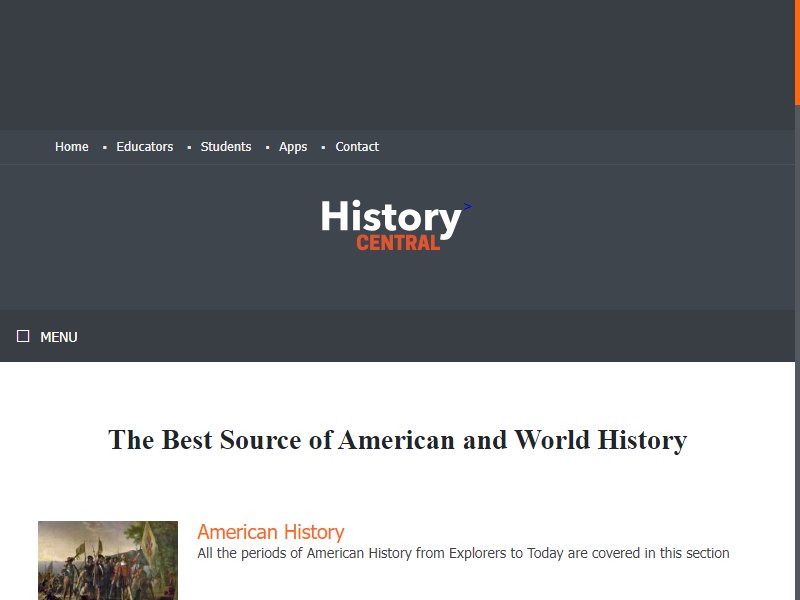This screenshot has width=800, height=600.
Task: Open the Students section link
Action: tap(226, 147)
